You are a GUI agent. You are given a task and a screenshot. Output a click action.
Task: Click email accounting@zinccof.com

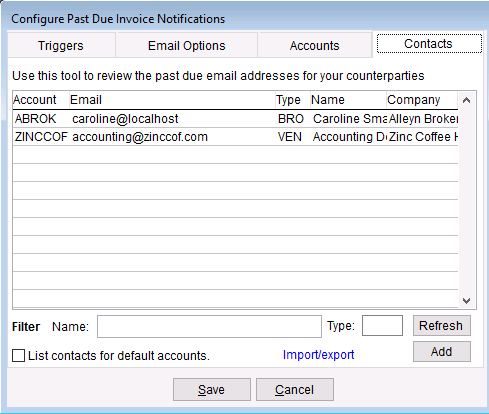click(x=173, y=137)
